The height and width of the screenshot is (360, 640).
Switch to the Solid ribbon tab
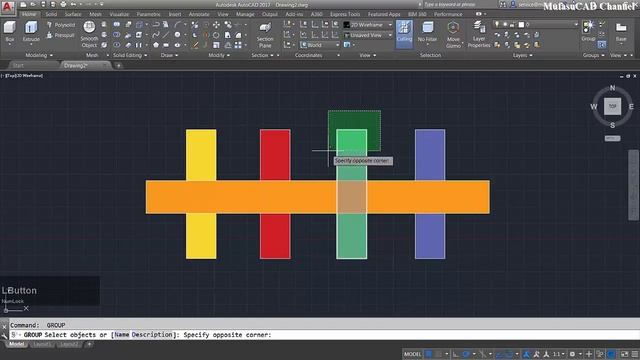(x=51, y=14)
